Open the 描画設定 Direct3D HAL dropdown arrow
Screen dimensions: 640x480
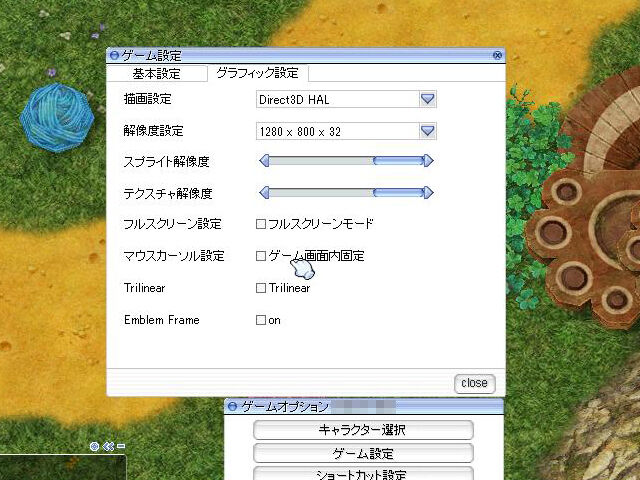[427, 99]
